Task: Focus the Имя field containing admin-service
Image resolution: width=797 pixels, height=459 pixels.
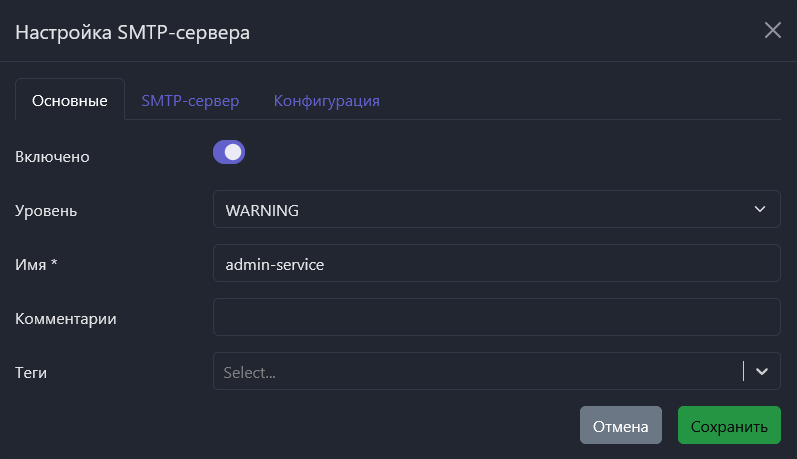Action: tap(495, 264)
